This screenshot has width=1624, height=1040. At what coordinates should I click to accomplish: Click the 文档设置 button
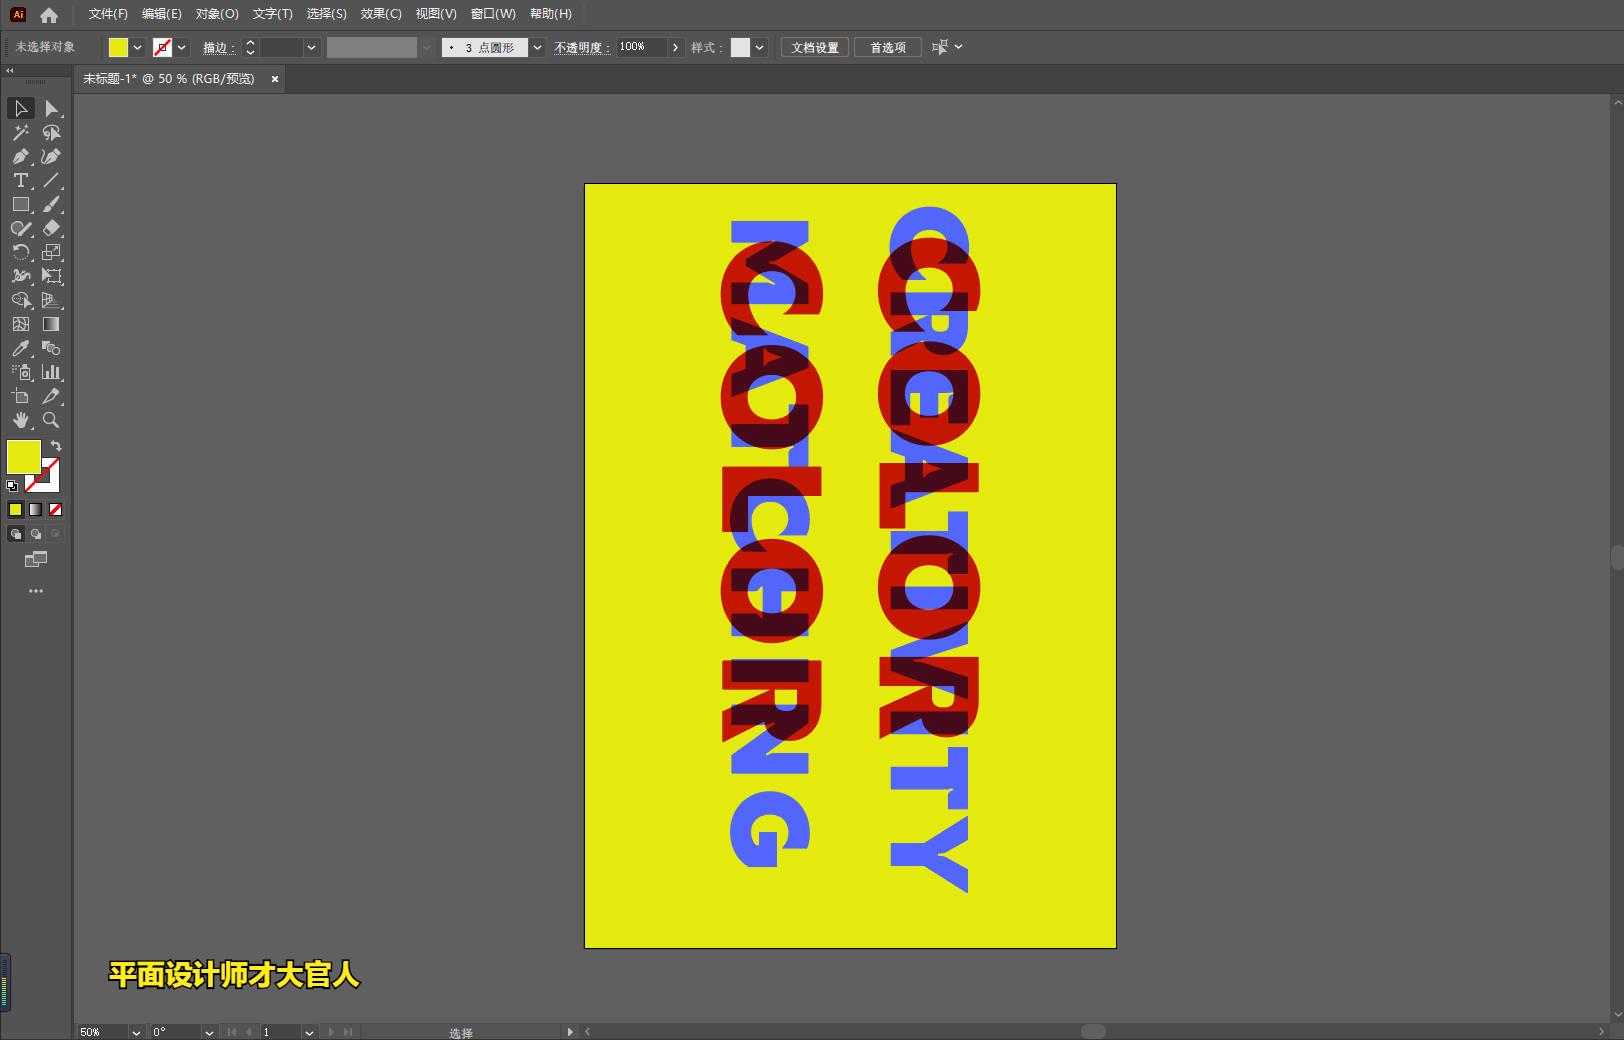click(815, 48)
